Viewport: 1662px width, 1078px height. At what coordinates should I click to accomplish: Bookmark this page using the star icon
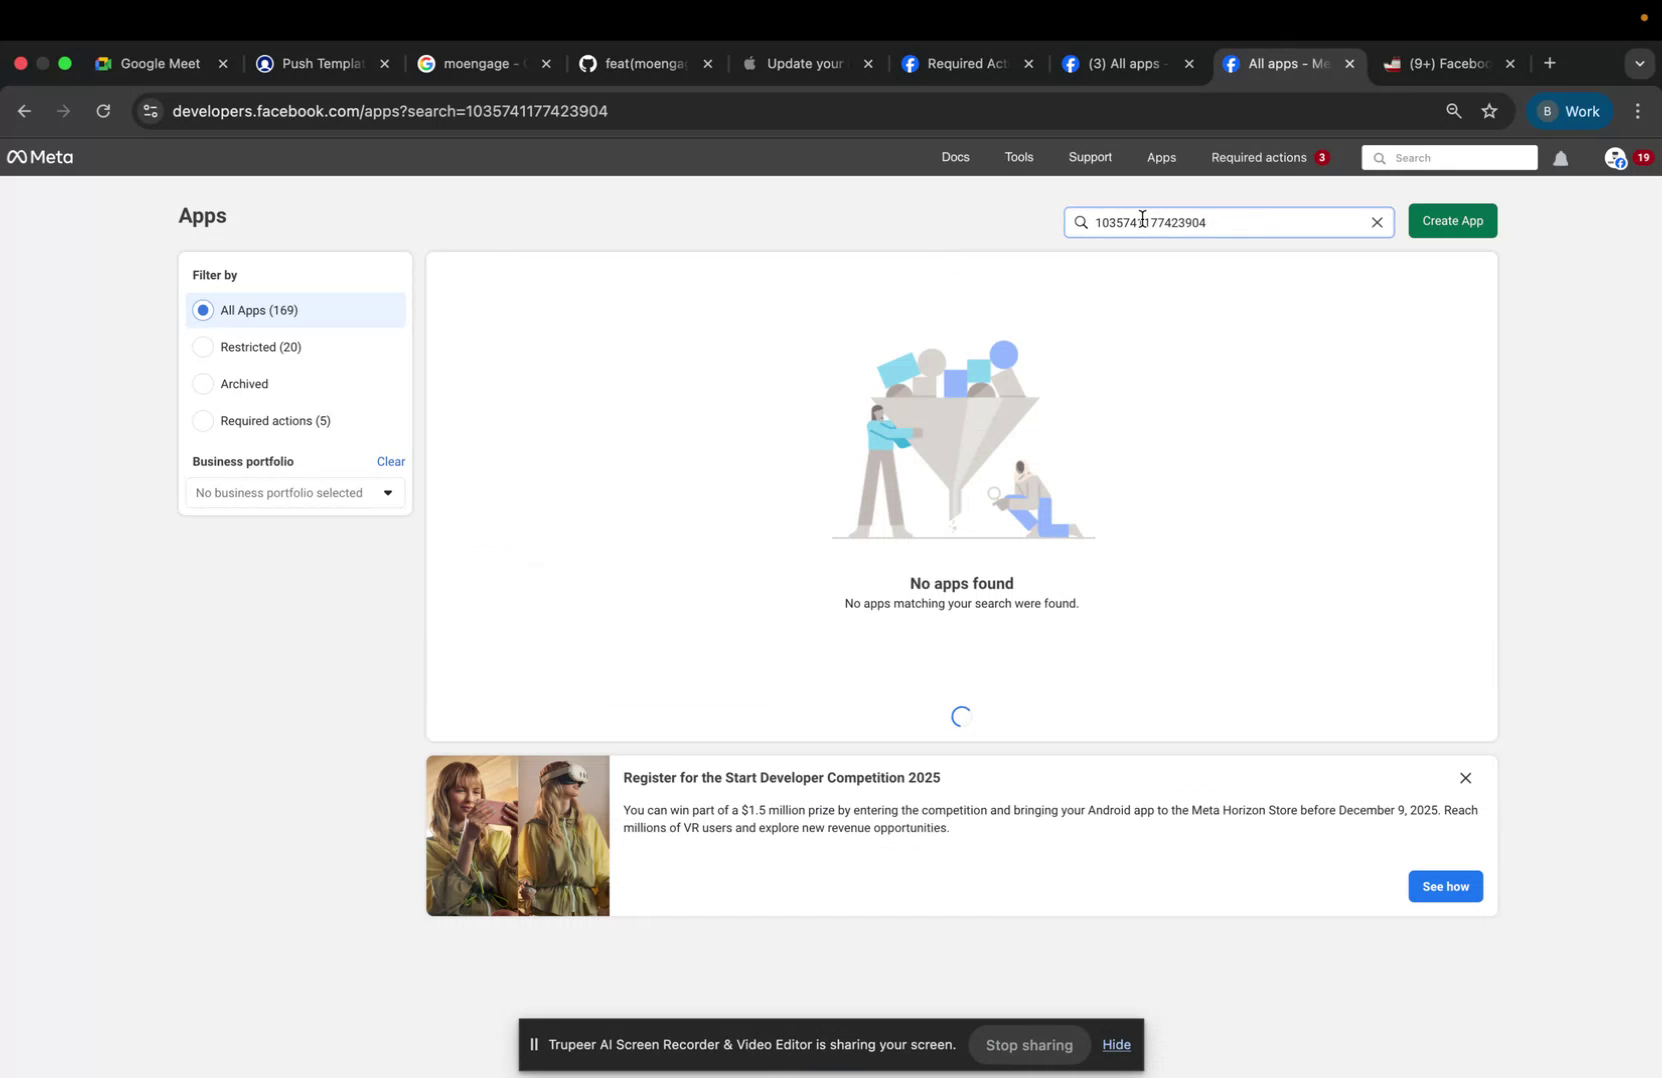(1489, 111)
